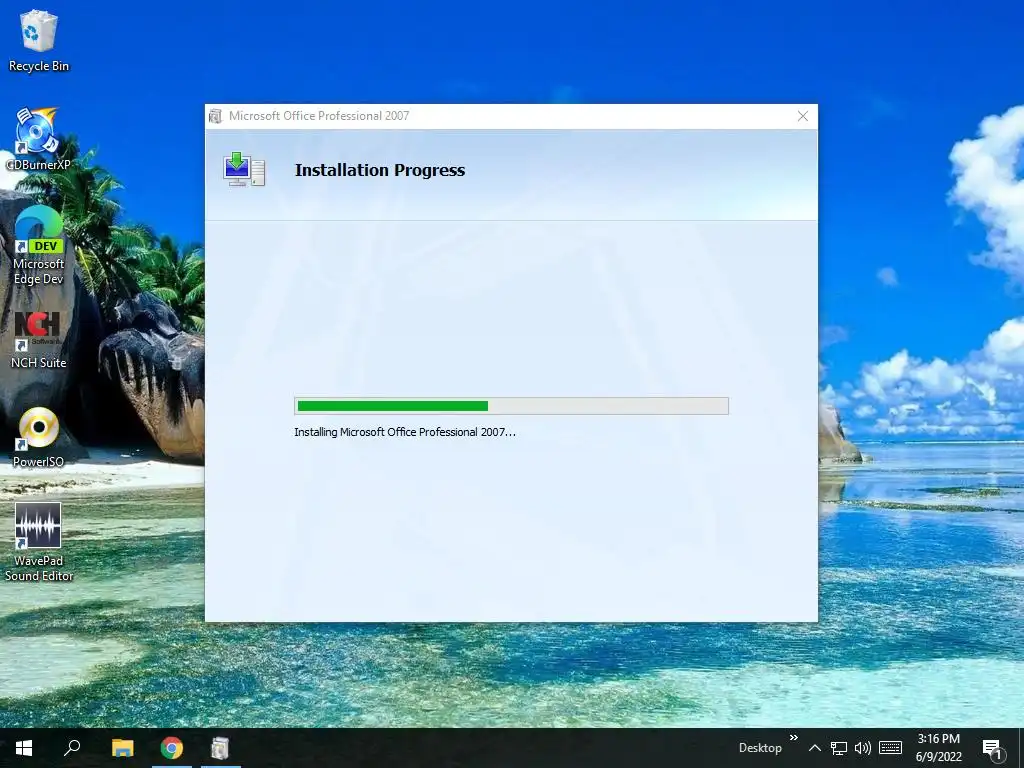
Task: Open the Windows Start menu
Action: coord(24,748)
